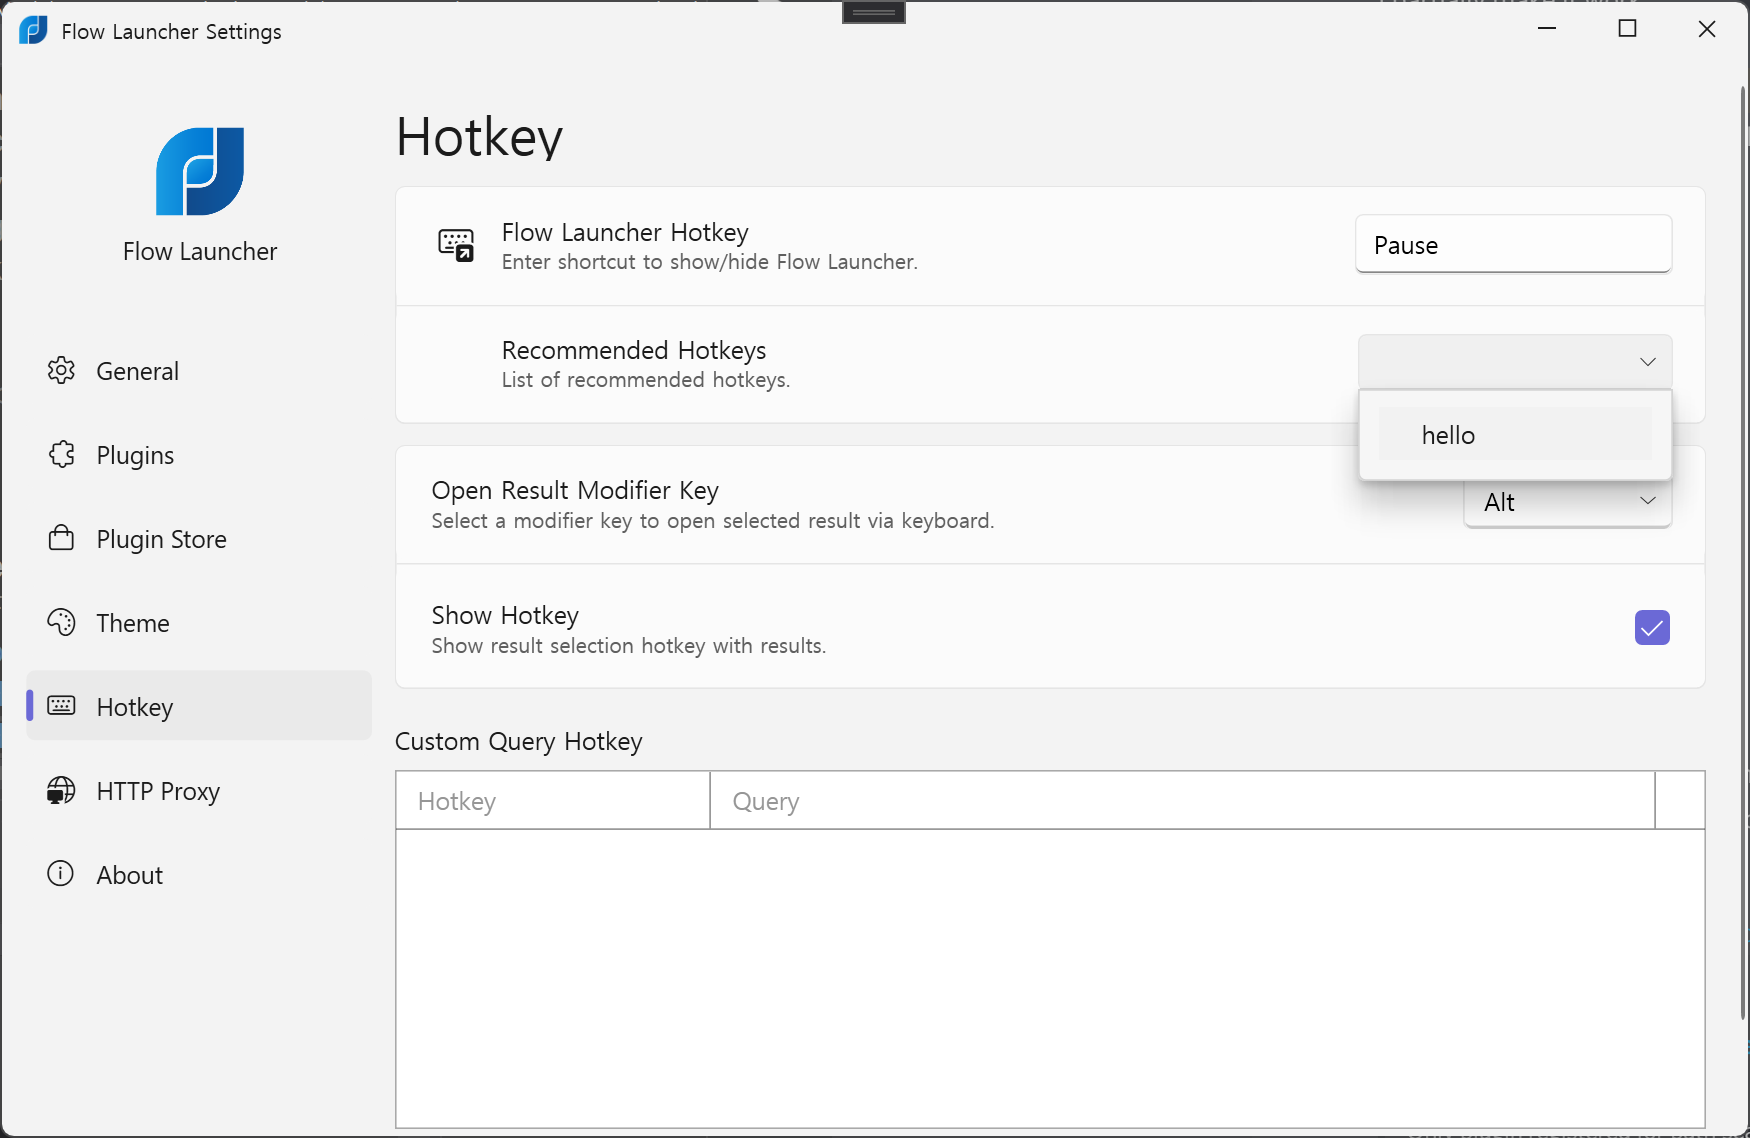Open the About page
The image size is (1750, 1138).
(199, 875)
